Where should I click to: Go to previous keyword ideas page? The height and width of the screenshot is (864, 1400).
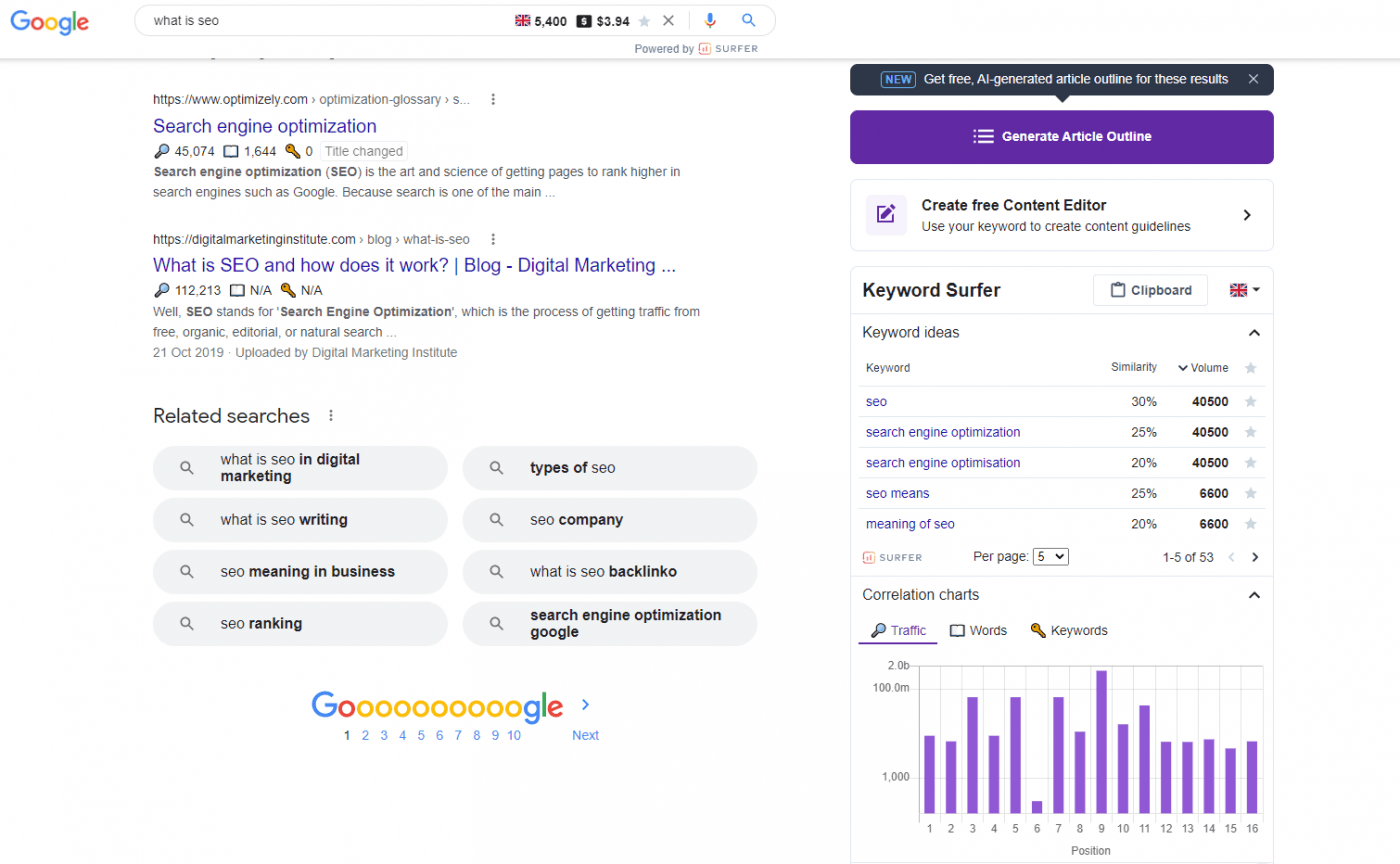coord(1231,557)
